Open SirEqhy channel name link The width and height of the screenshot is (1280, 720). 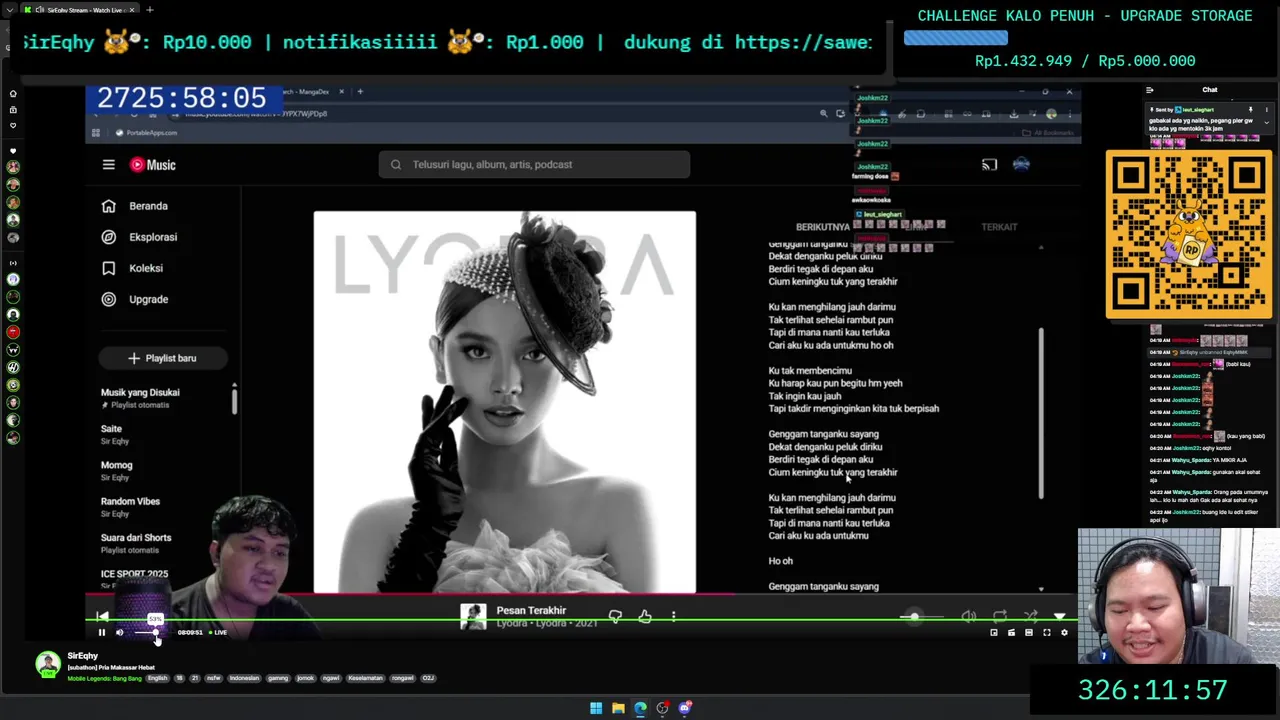click(x=83, y=656)
